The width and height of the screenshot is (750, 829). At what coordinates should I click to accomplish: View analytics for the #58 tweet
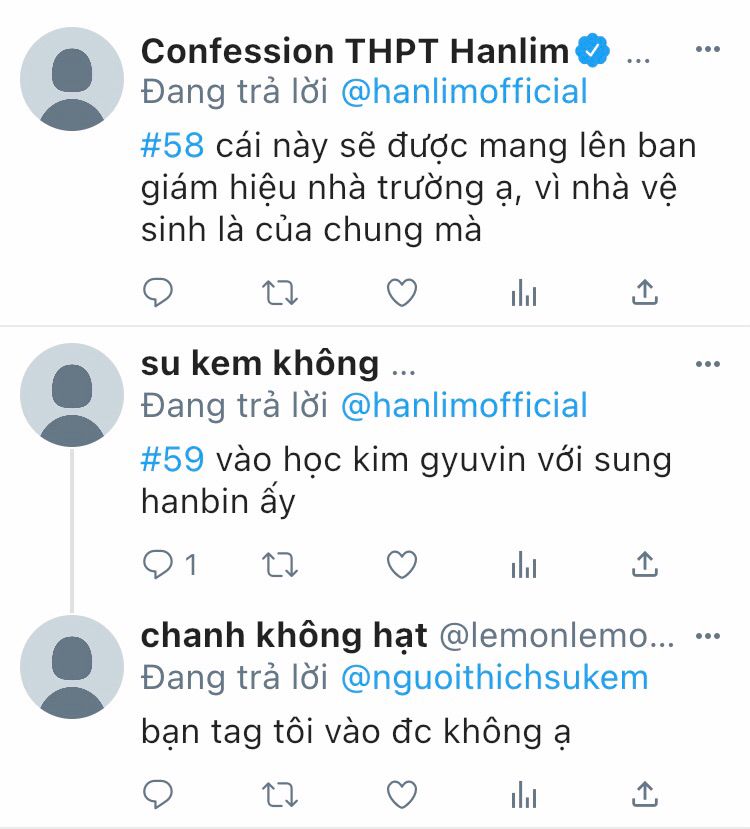[524, 292]
